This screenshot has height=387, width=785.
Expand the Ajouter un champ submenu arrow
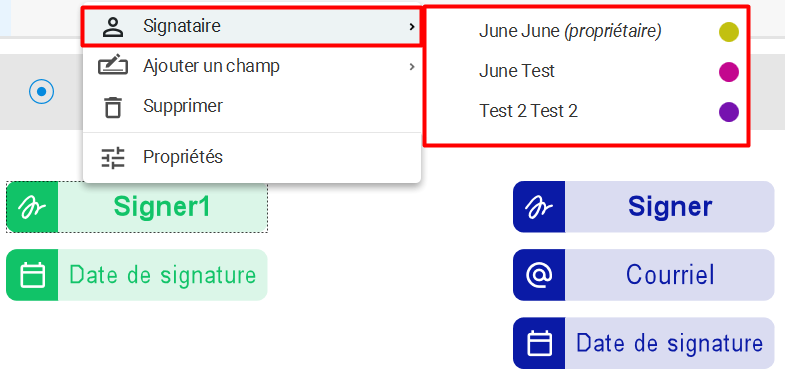tap(412, 66)
